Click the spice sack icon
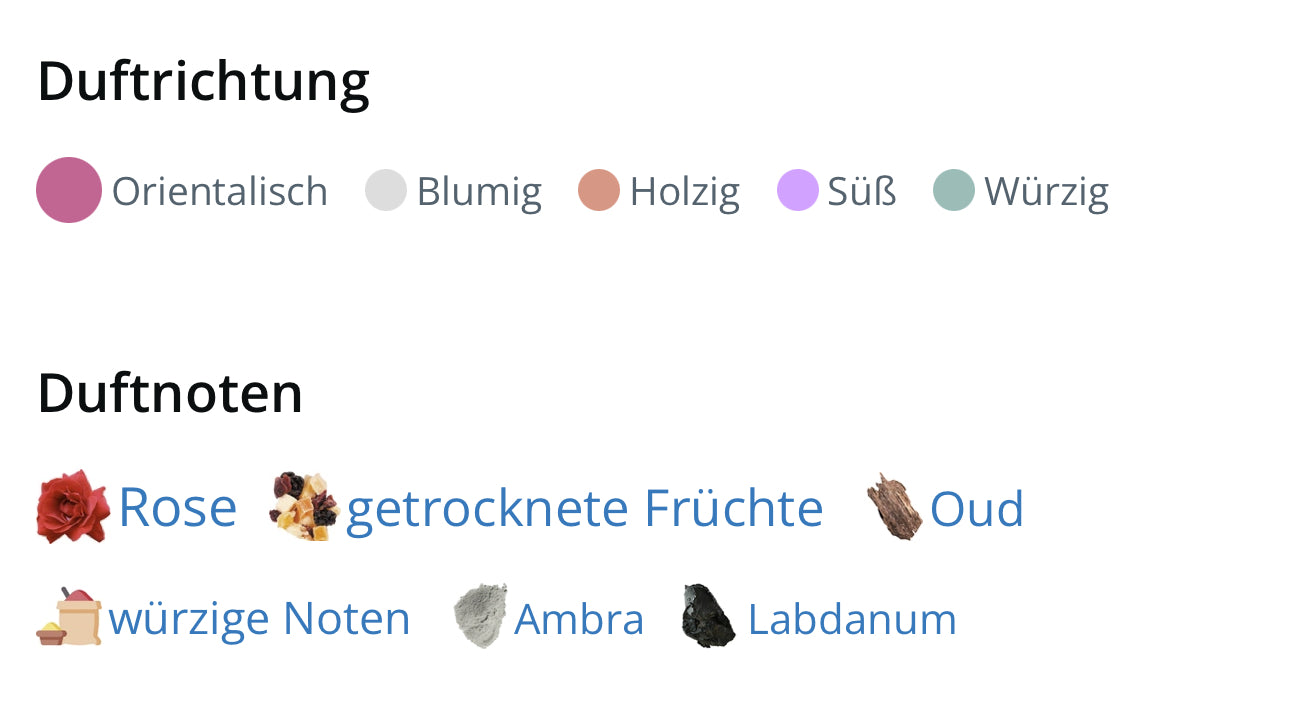Image resolution: width=1290 pixels, height=704 pixels. pyautogui.click(x=69, y=617)
